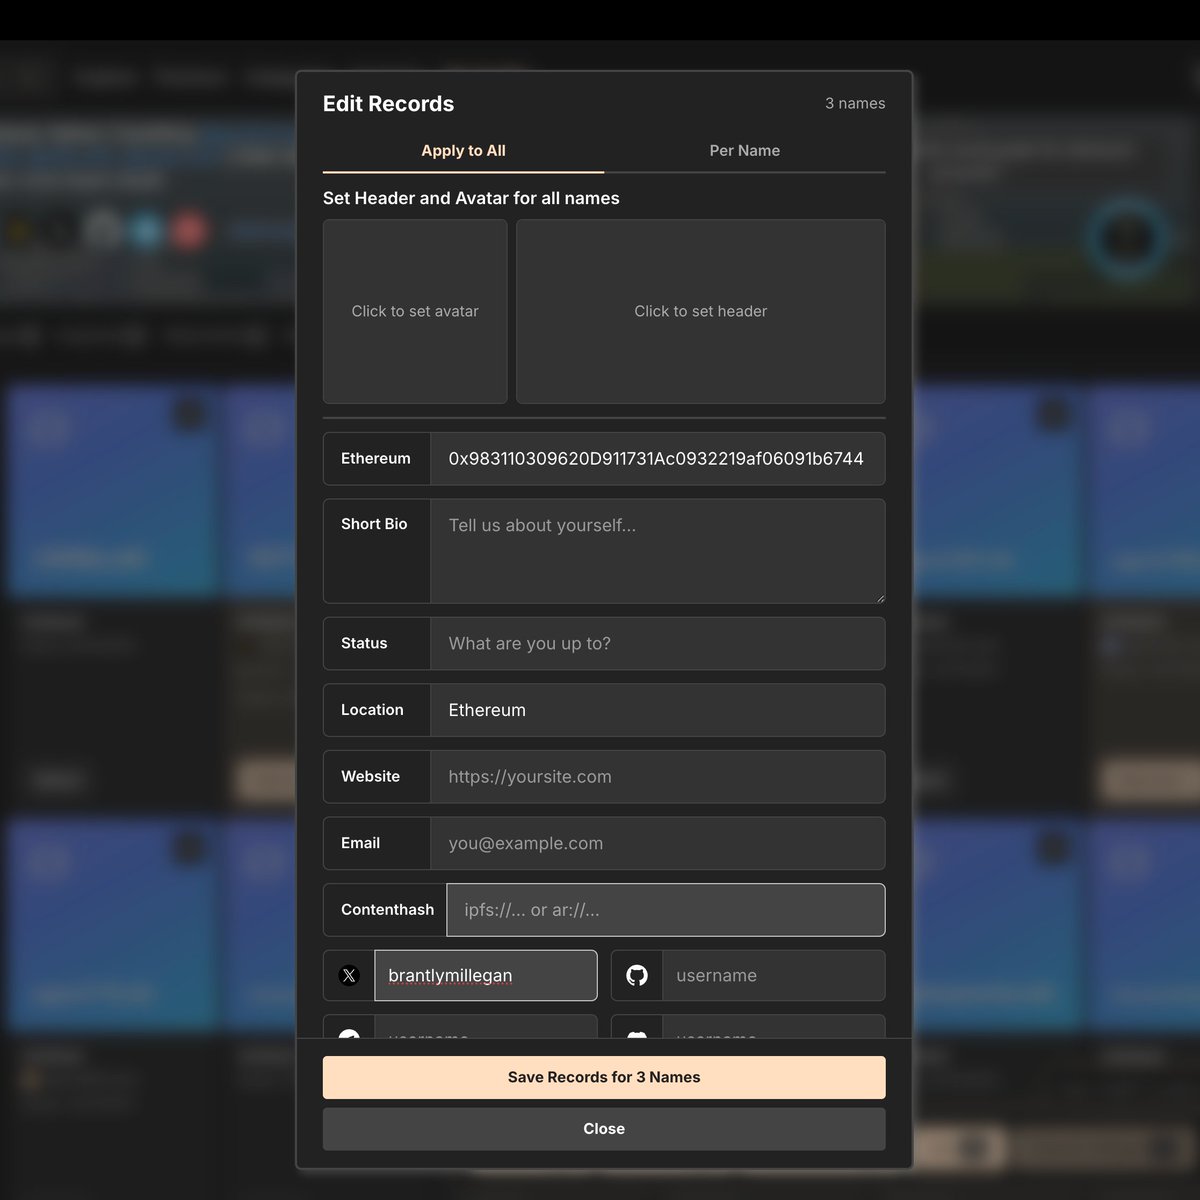Click the '3 names' count text

pos(855,104)
